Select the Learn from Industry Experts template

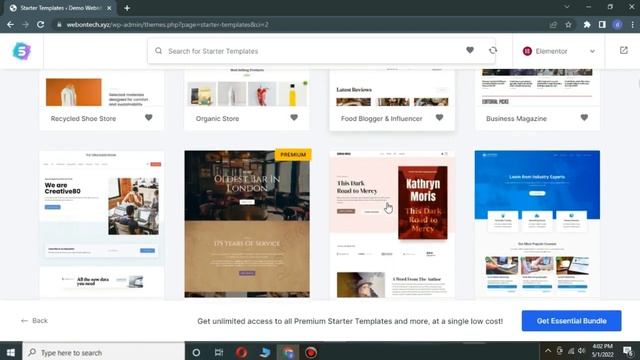[x=537, y=224]
